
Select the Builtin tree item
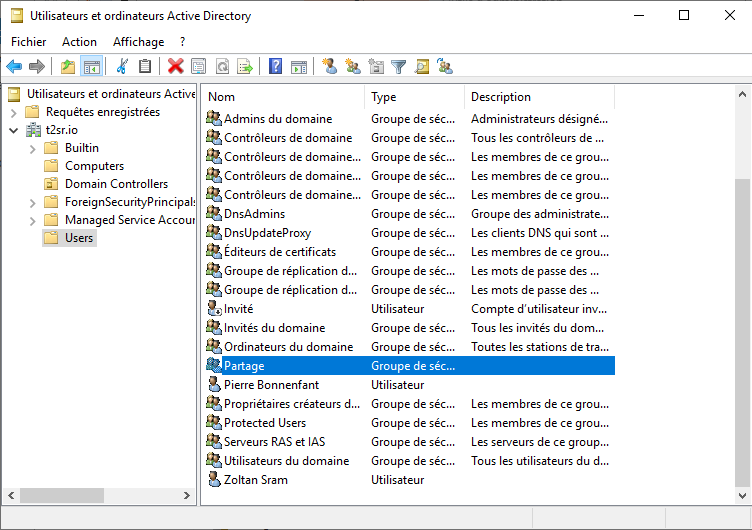82,148
